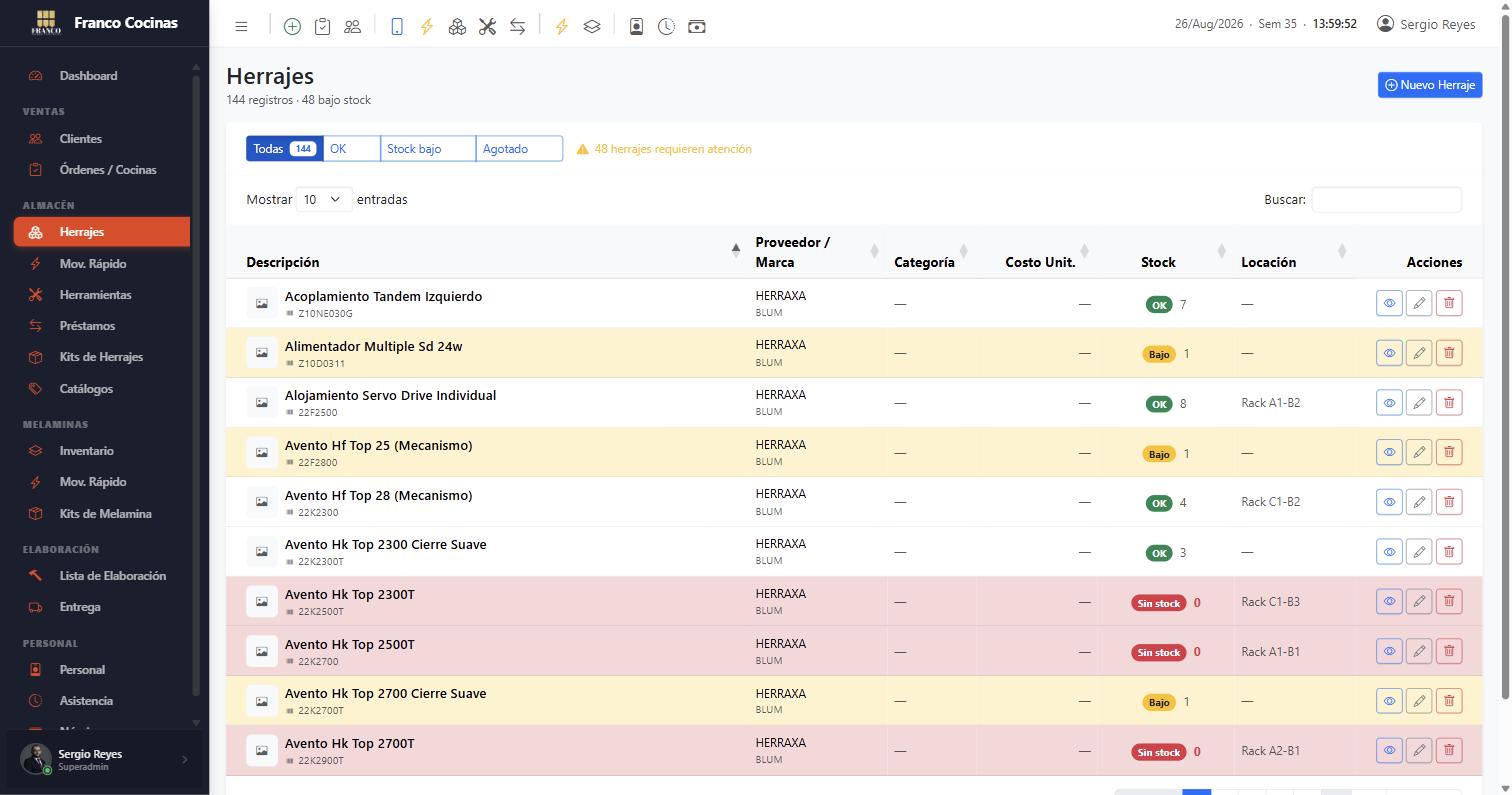Select the OK filter tab
The image size is (1512, 795).
[x=352, y=149]
